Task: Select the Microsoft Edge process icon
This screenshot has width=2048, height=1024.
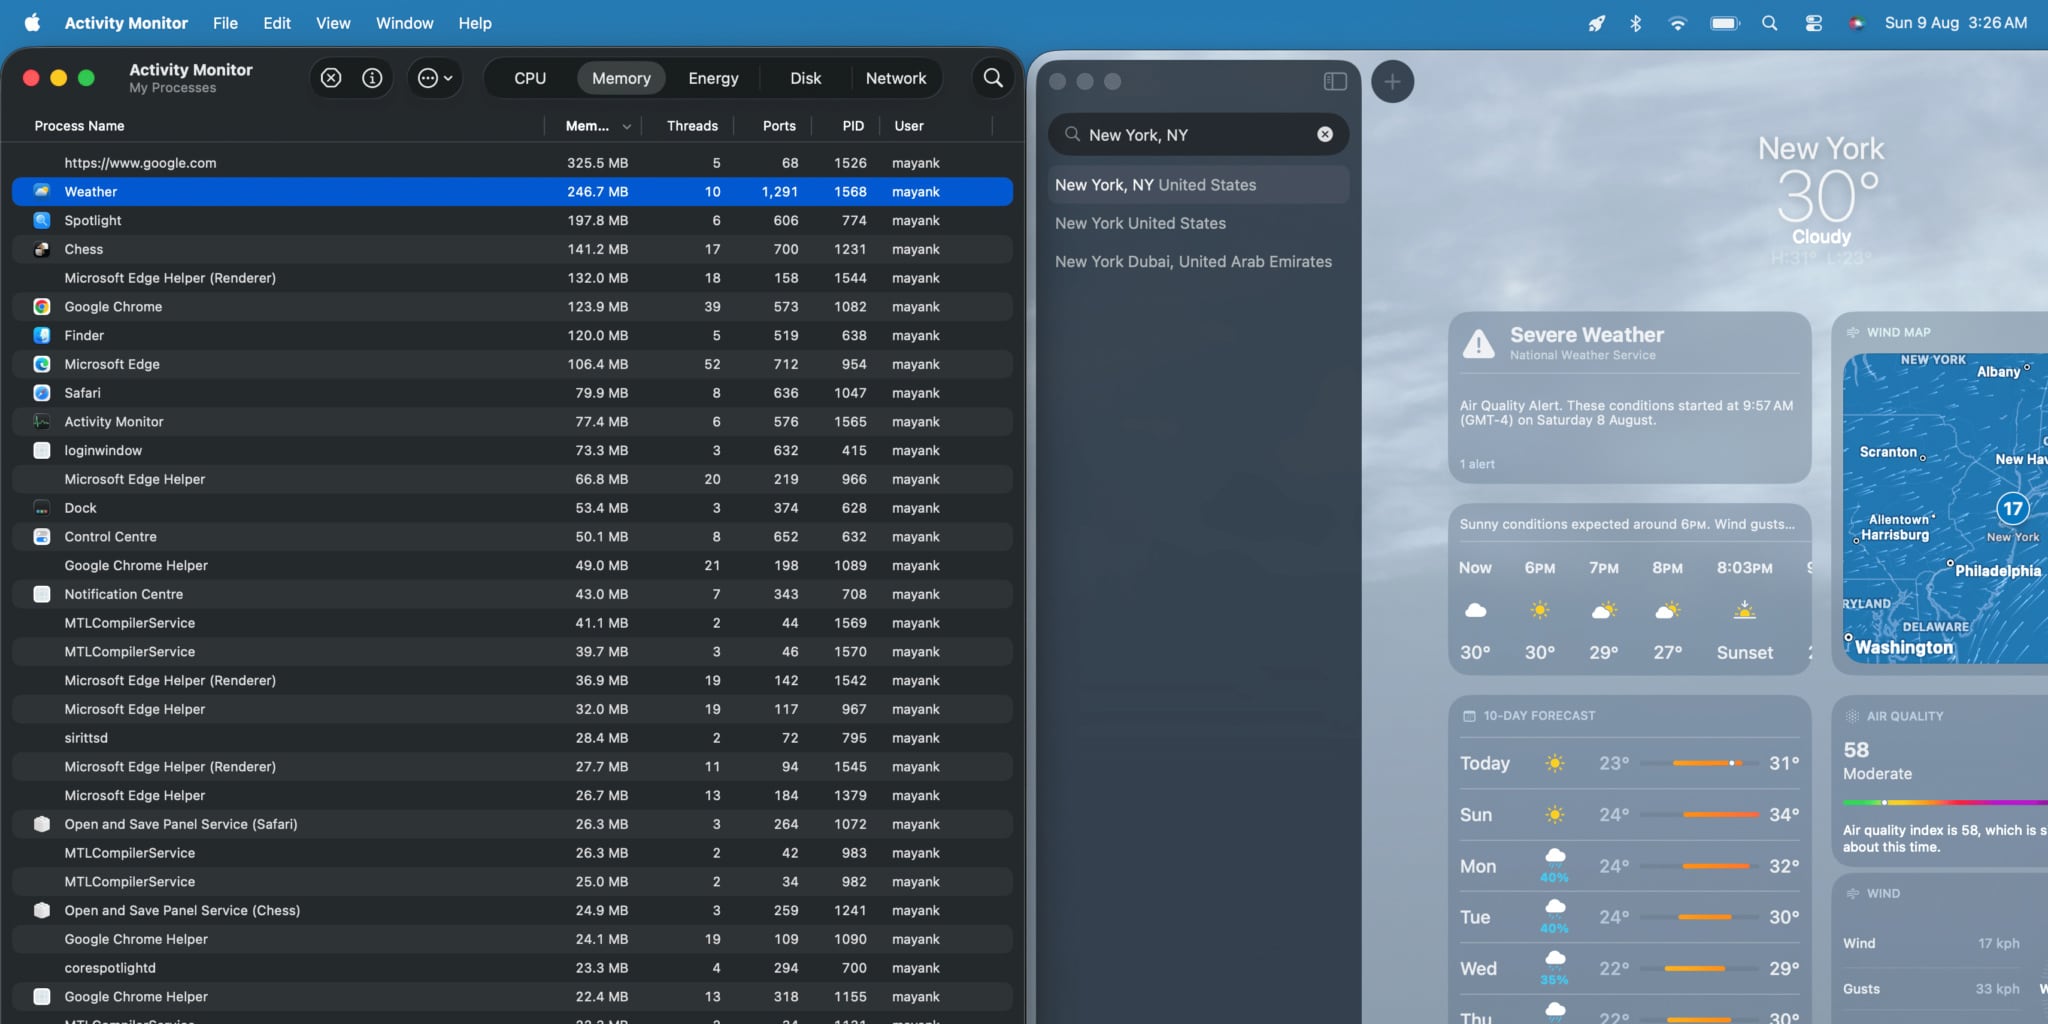Action: pyautogui.click(x=42, y=364)
